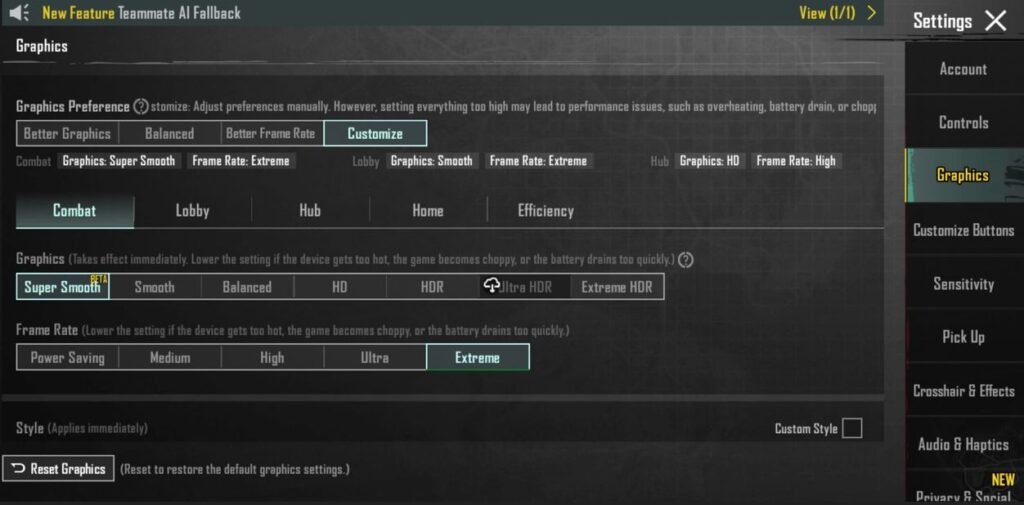Screen dimensions: 1024x505
Task: Choose the Balanced graphics preference preset
Action: pos(169,134)
